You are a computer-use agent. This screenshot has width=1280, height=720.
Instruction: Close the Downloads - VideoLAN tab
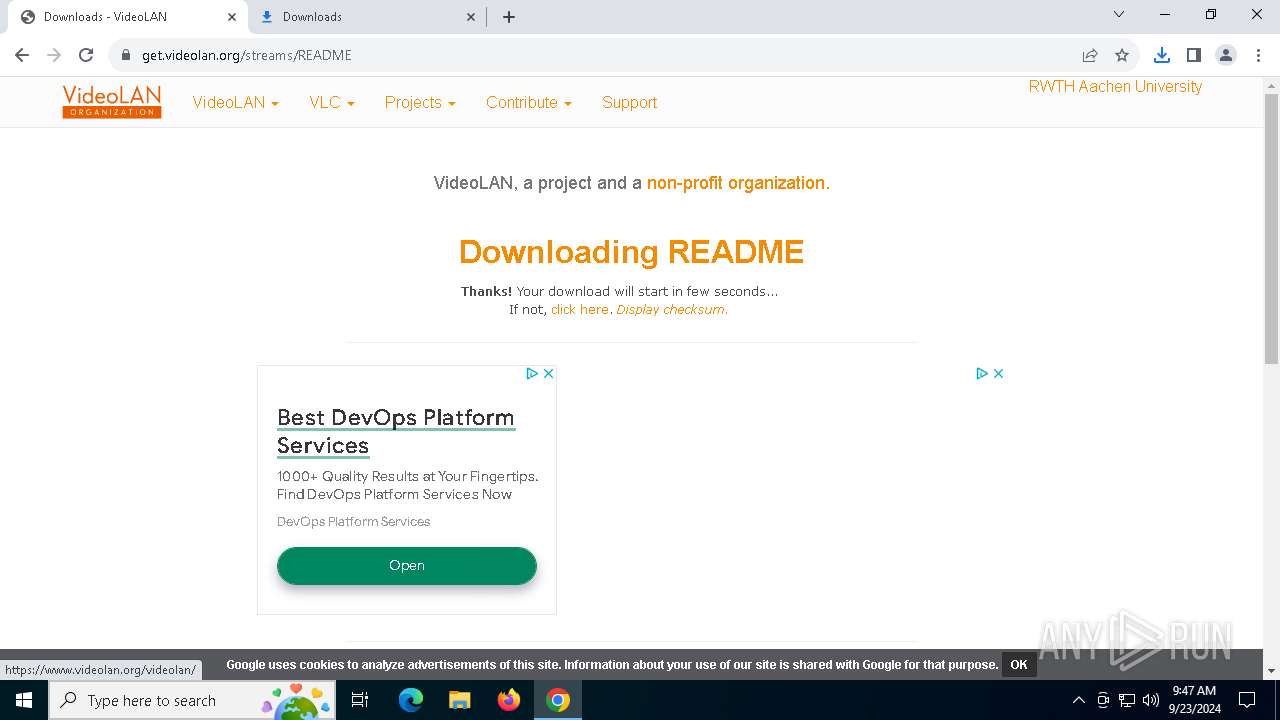pyautogui.click(x=232, y=17)
